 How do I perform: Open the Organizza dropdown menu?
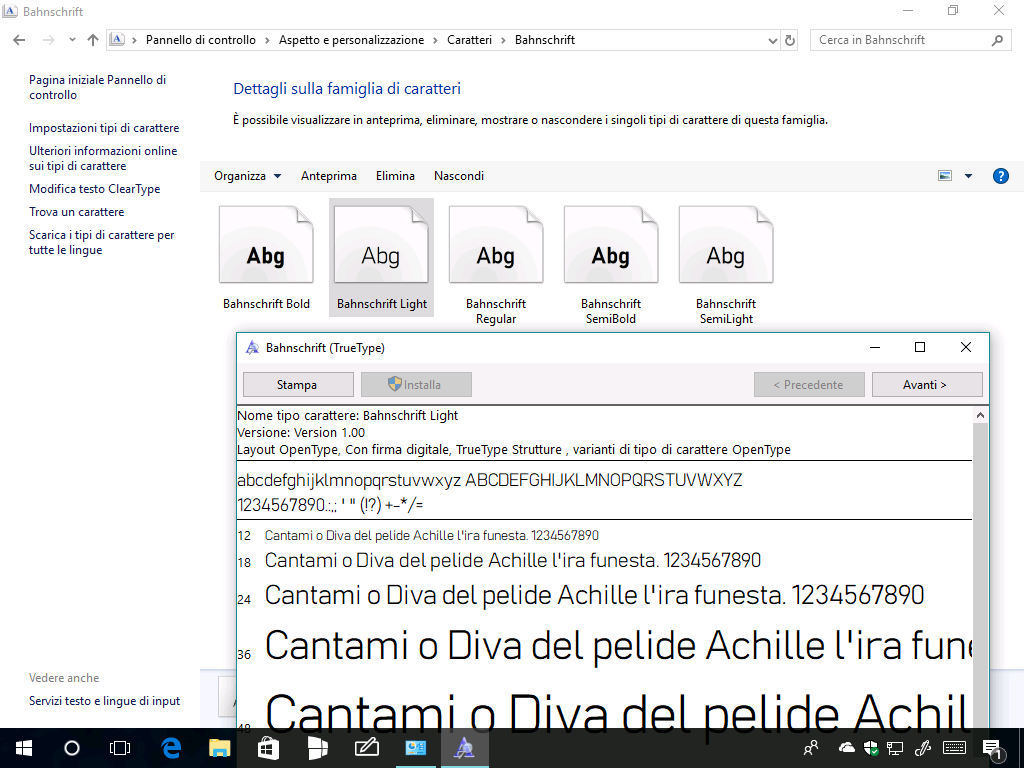[248, 176]
